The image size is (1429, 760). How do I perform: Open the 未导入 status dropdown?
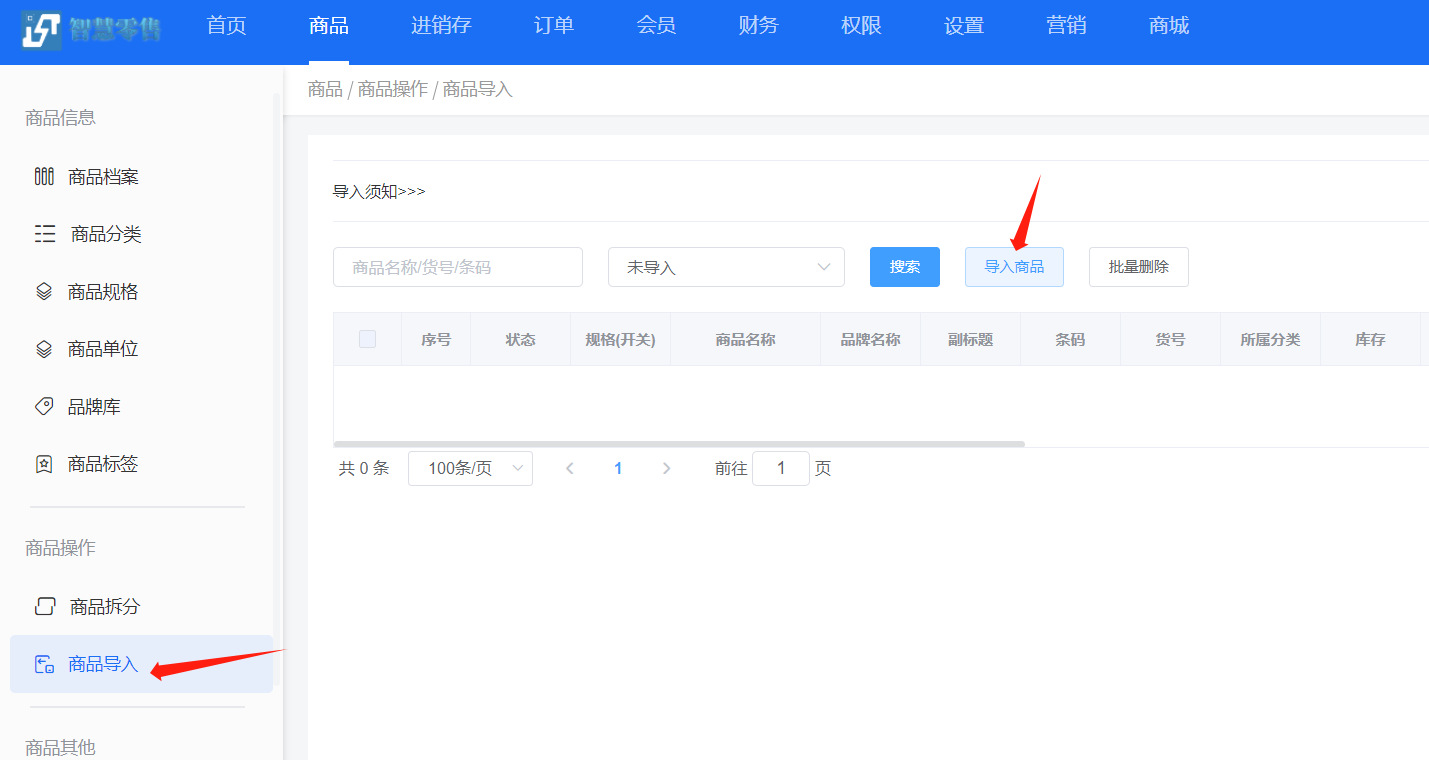click(x=726, y=267)
